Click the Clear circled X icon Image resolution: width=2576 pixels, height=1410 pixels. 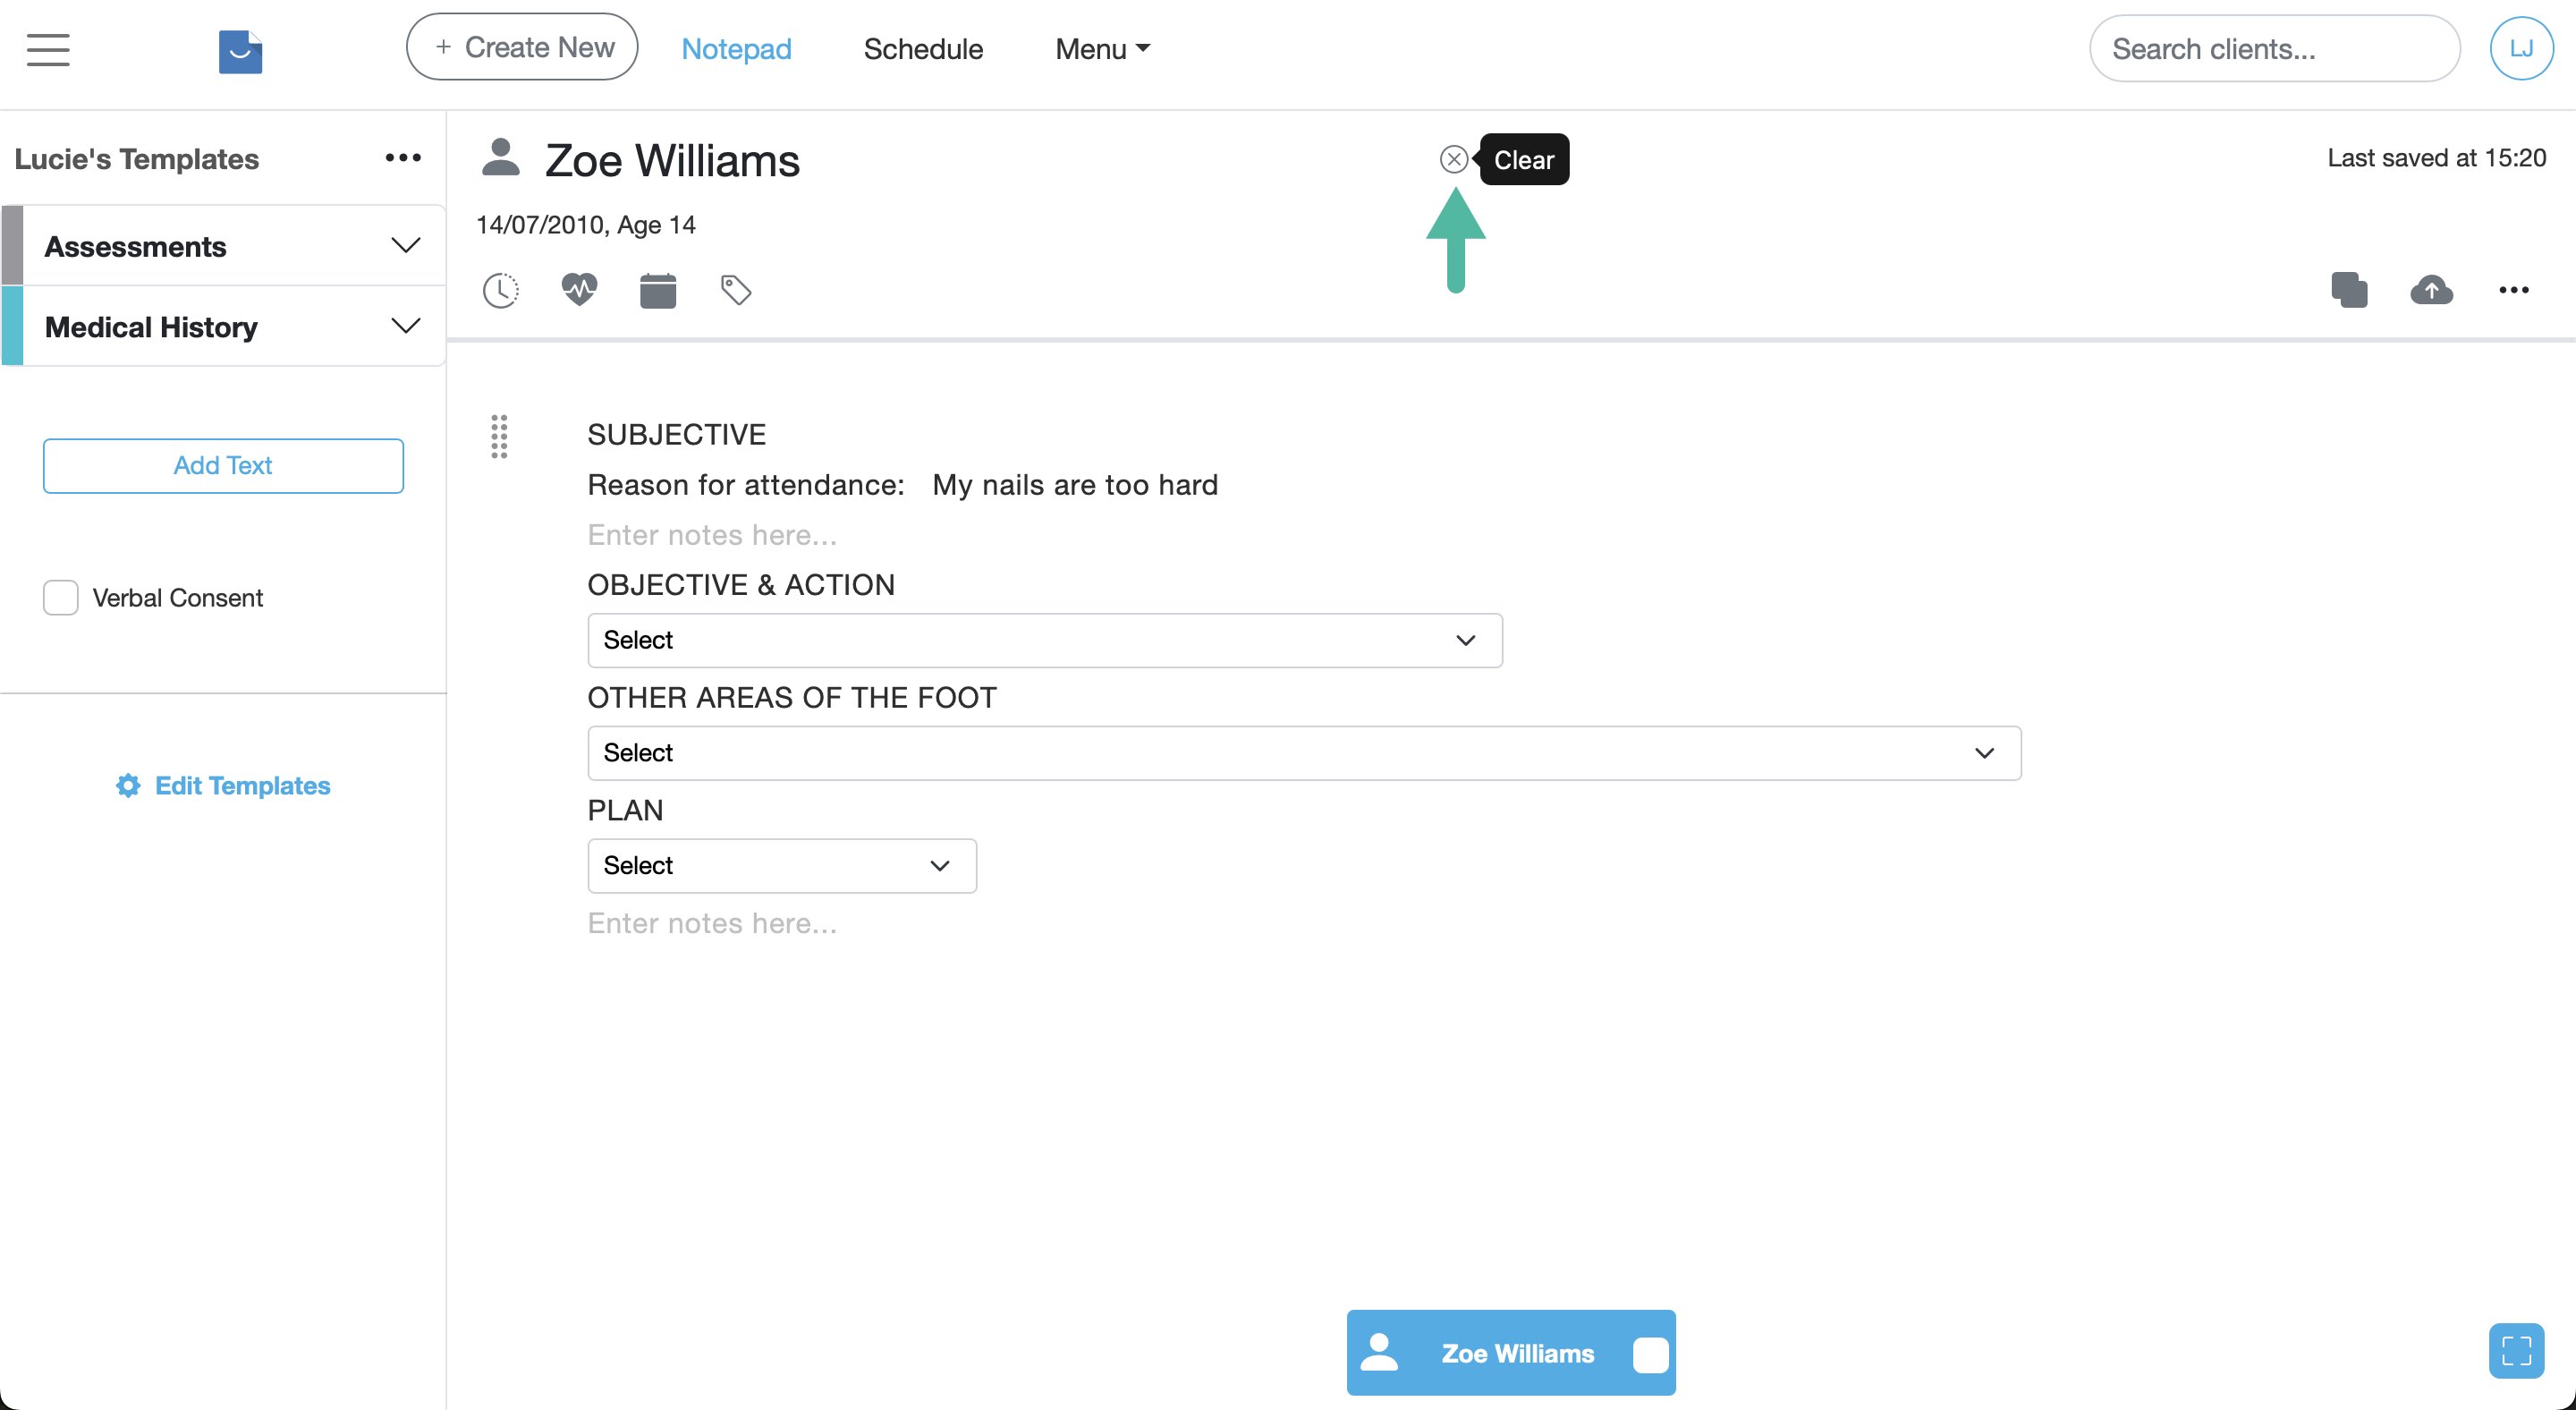pyautogui.click(x=1454, y=159)
